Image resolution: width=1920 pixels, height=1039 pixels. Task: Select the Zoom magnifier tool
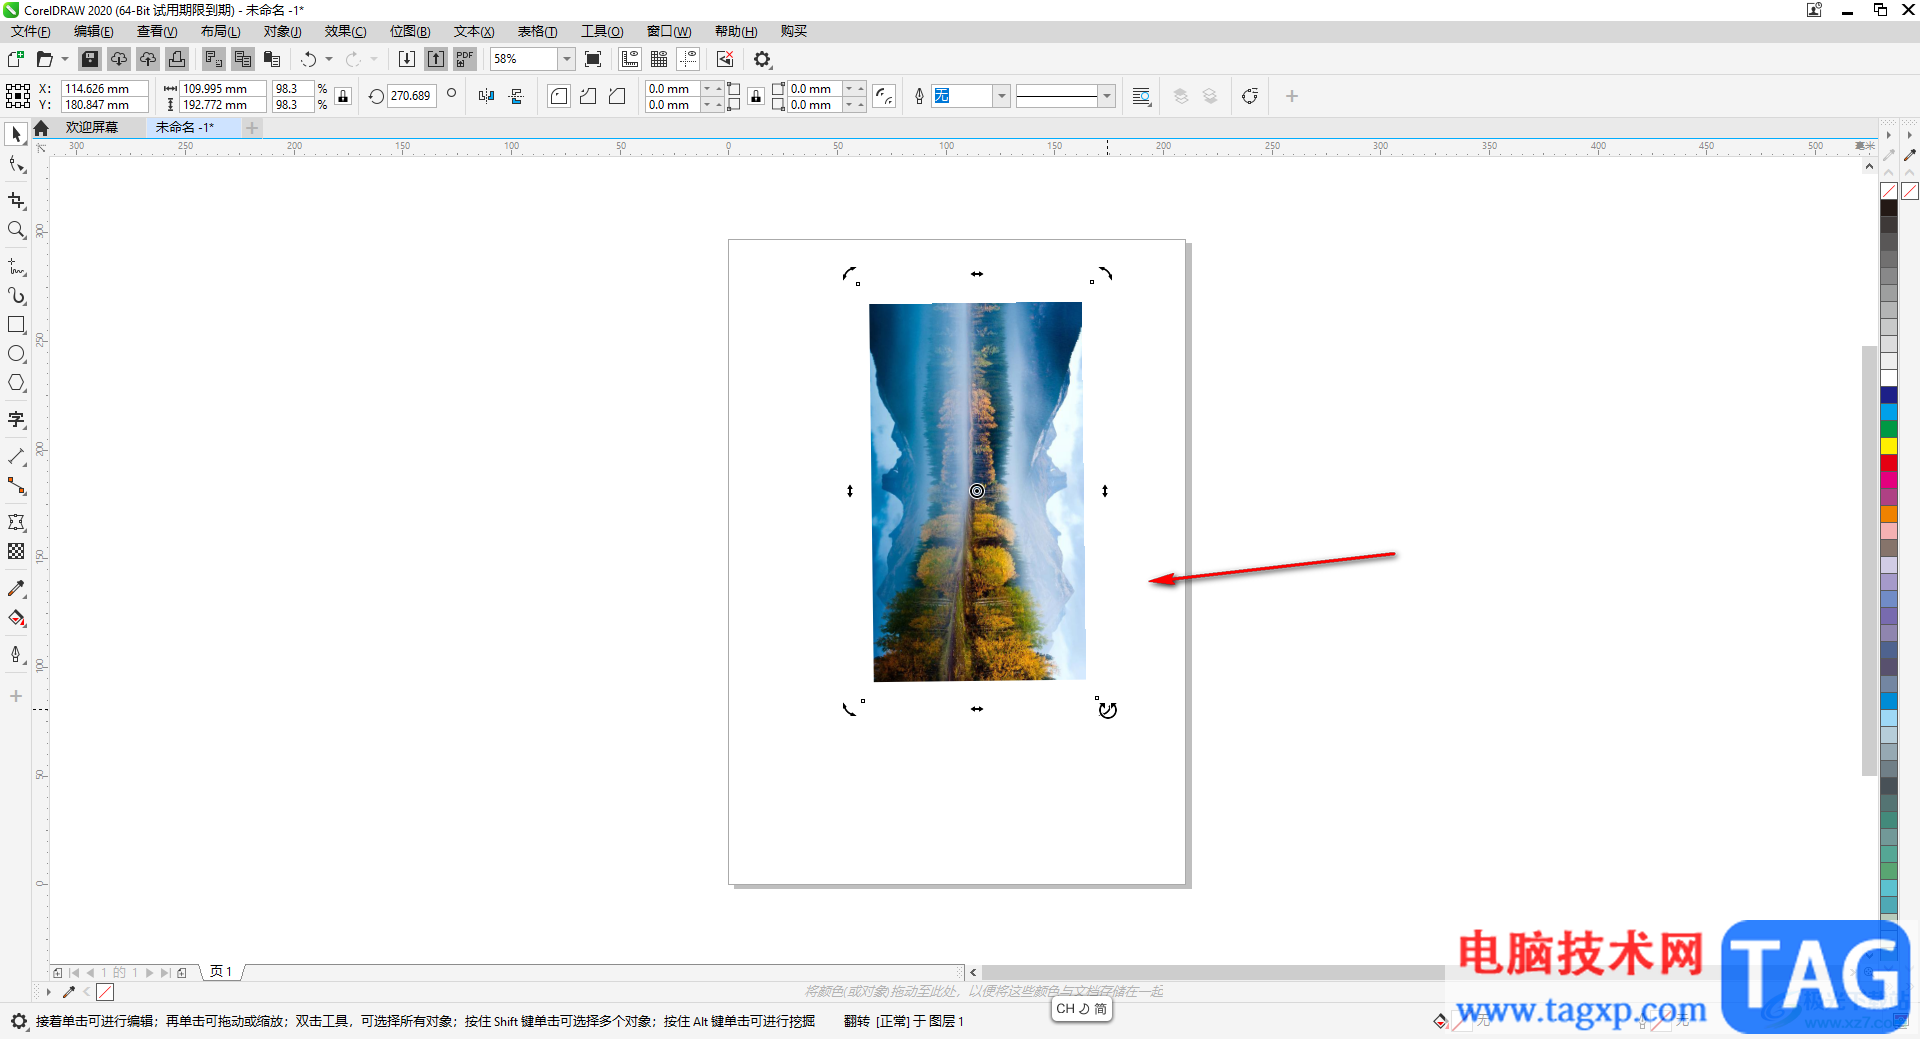tap(16, 230)
